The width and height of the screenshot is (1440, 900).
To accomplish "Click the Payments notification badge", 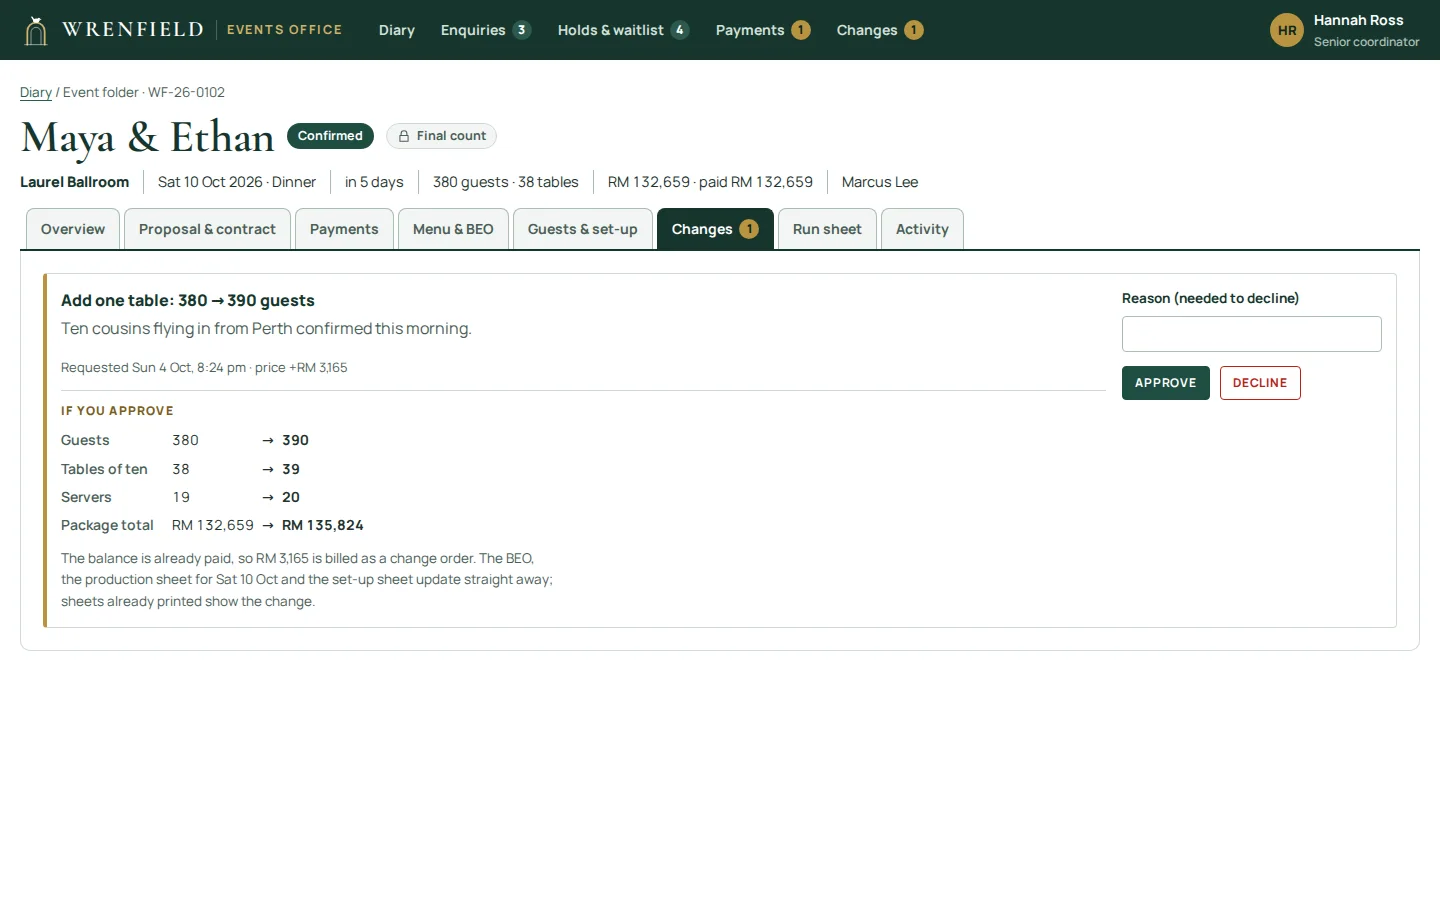I will pyautogui.click(x=801, y=30).
